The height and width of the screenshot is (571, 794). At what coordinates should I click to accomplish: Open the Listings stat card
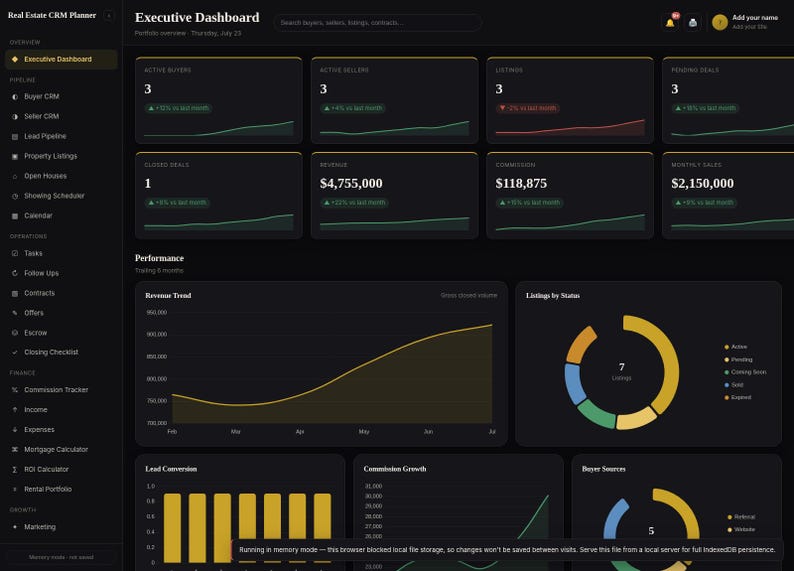pos(570,100)
